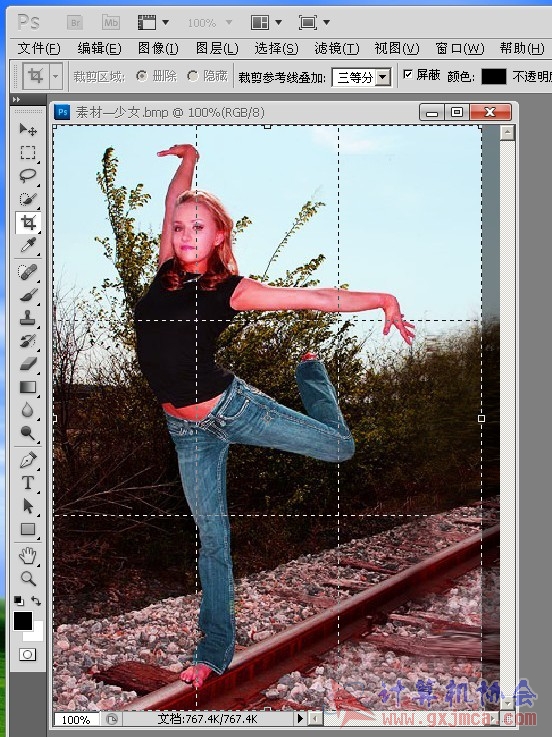
Task: Click the status bar info arrow
Action: (300, 718)
